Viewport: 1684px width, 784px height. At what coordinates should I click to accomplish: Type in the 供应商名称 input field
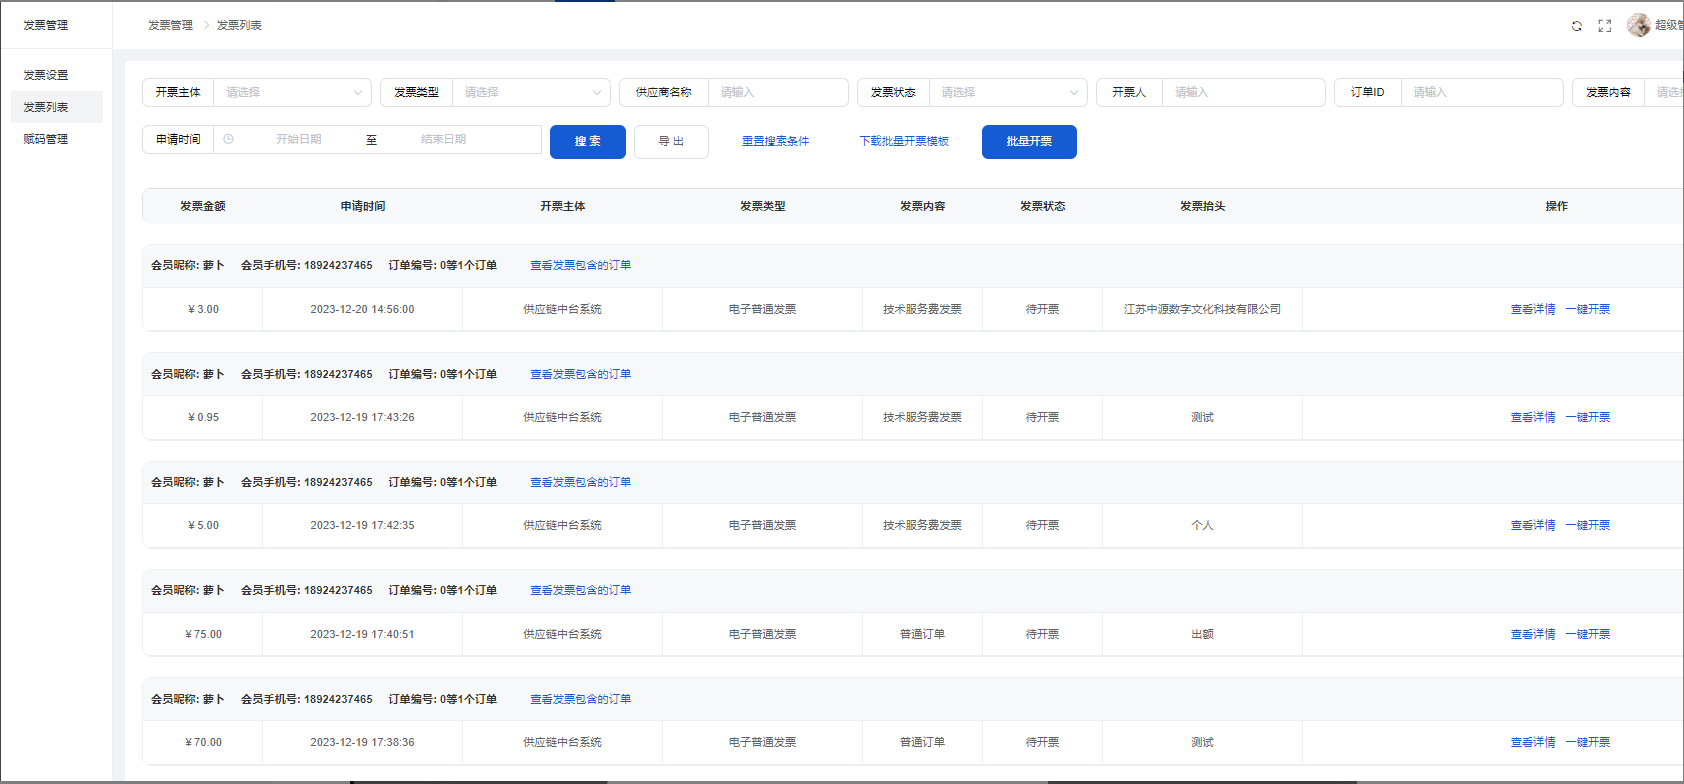click(777, 92)
